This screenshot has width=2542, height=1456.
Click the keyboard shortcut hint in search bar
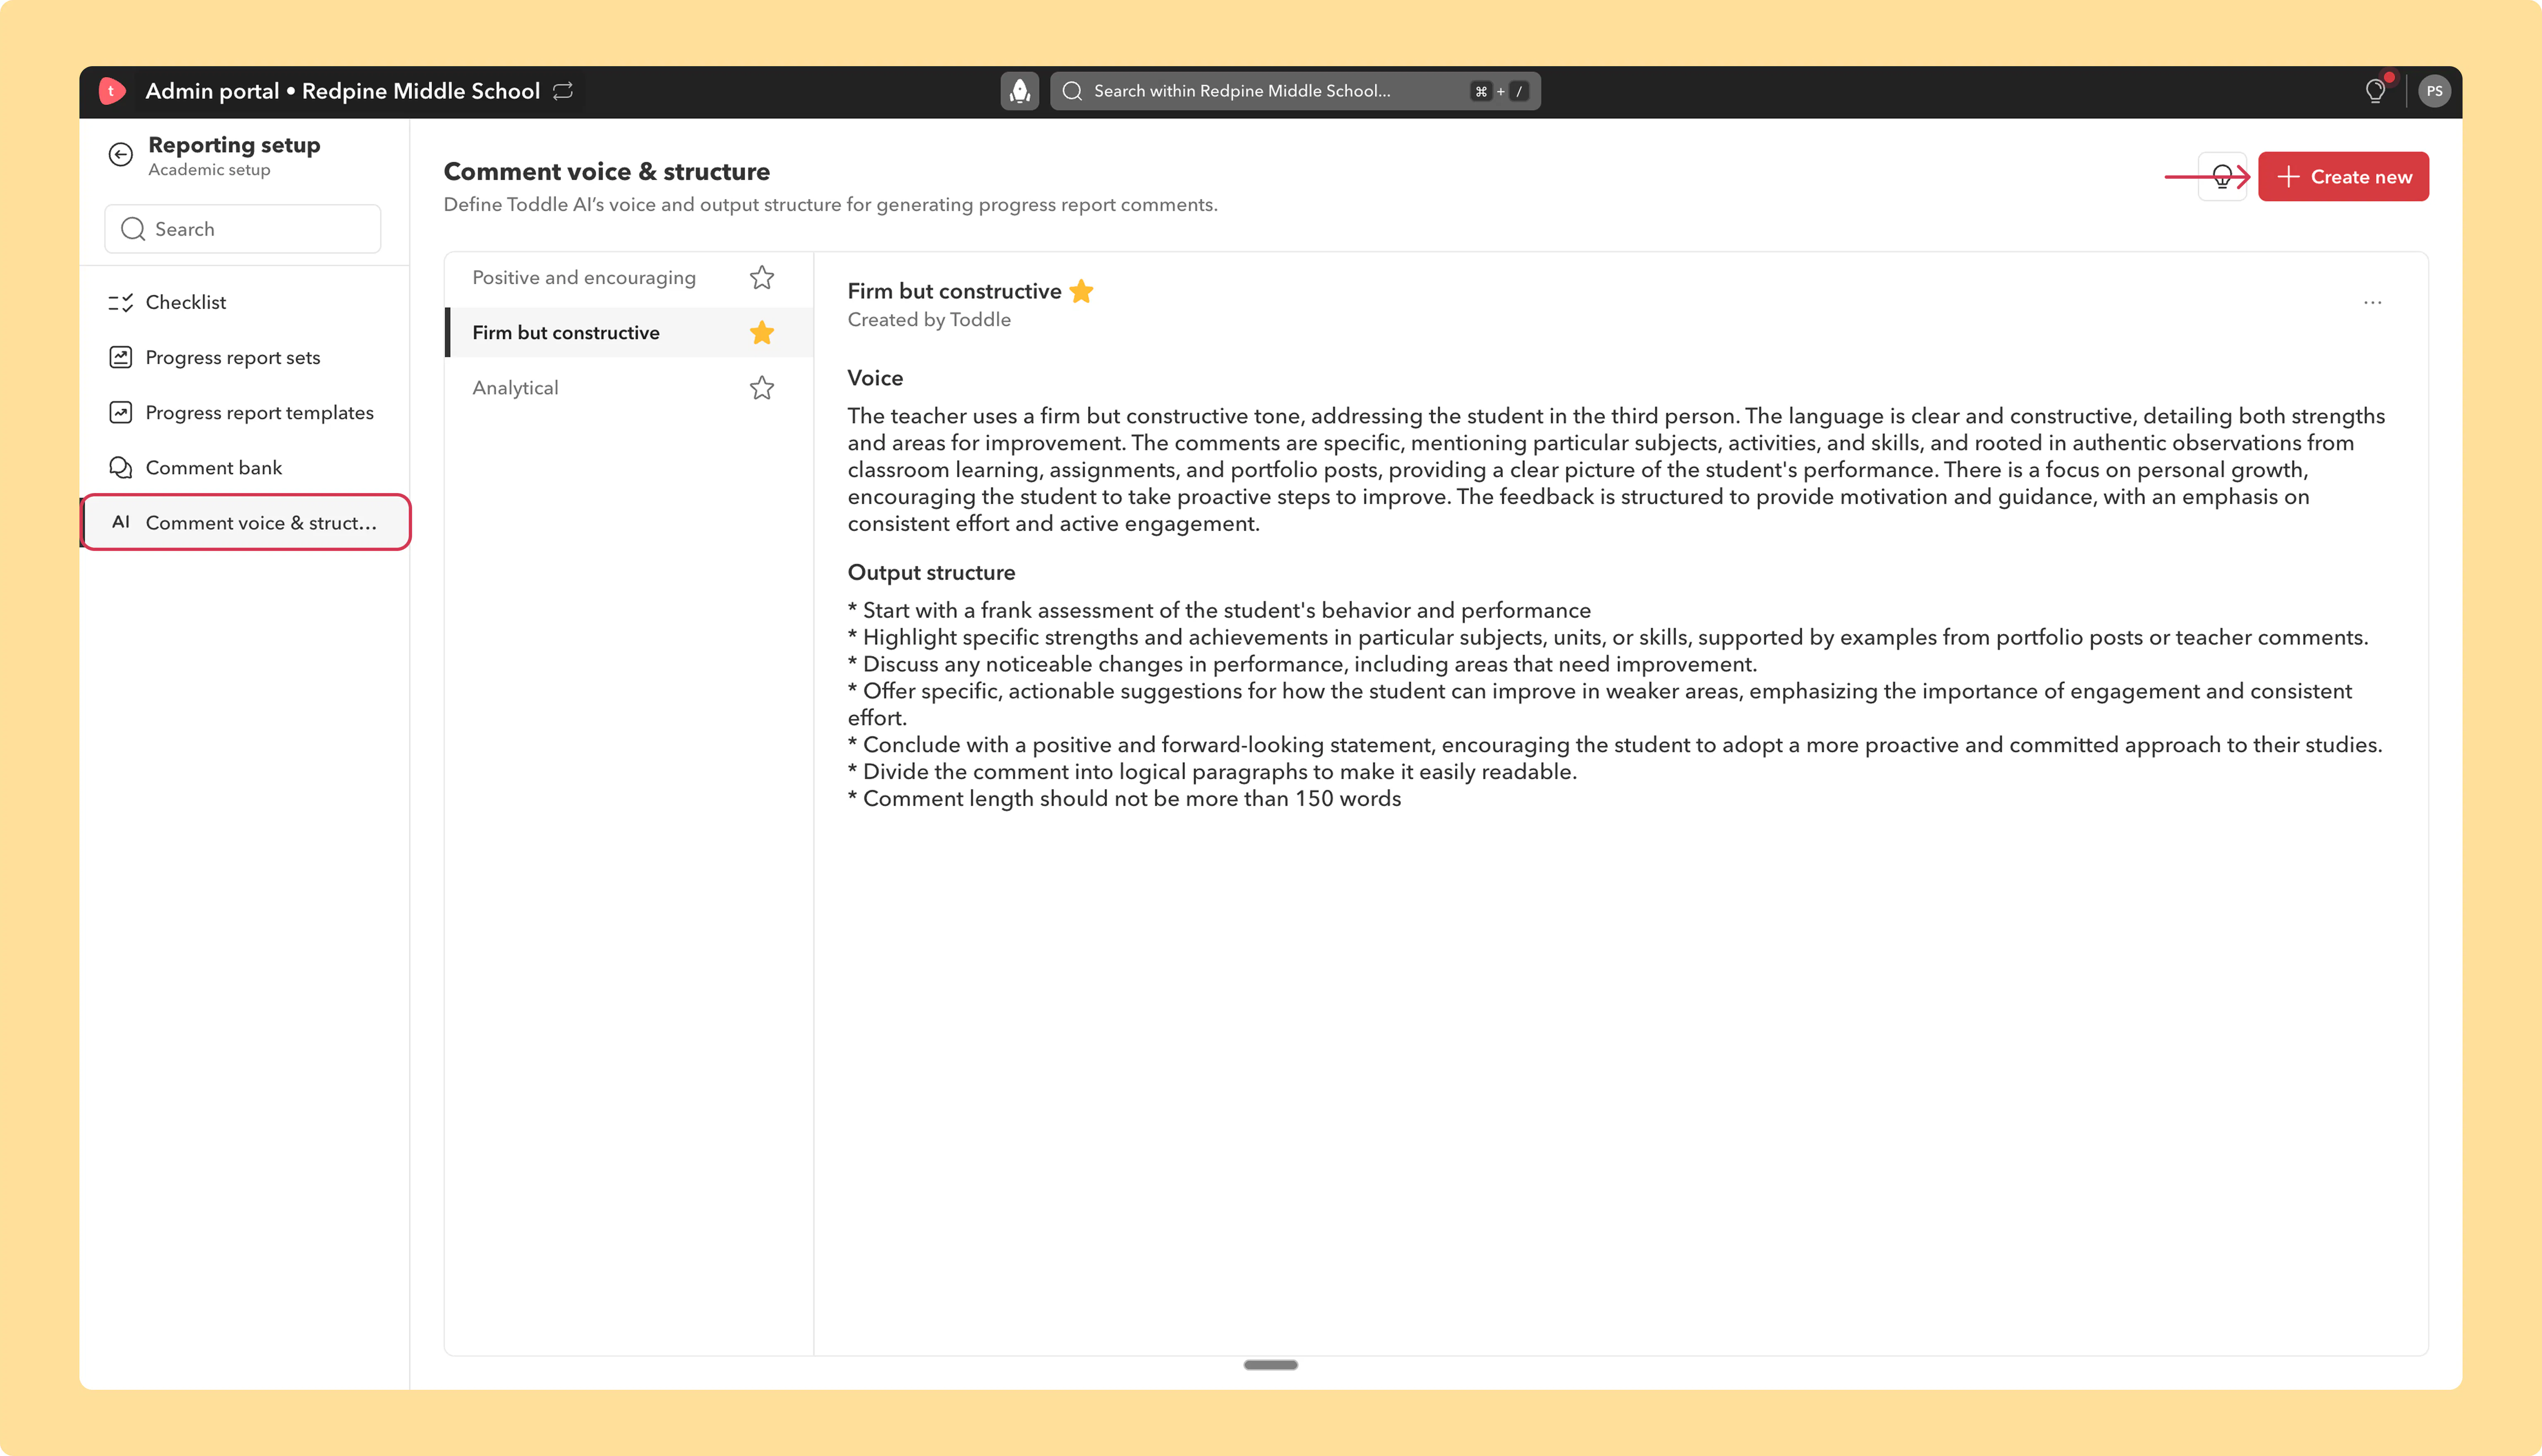(1499, 91)
